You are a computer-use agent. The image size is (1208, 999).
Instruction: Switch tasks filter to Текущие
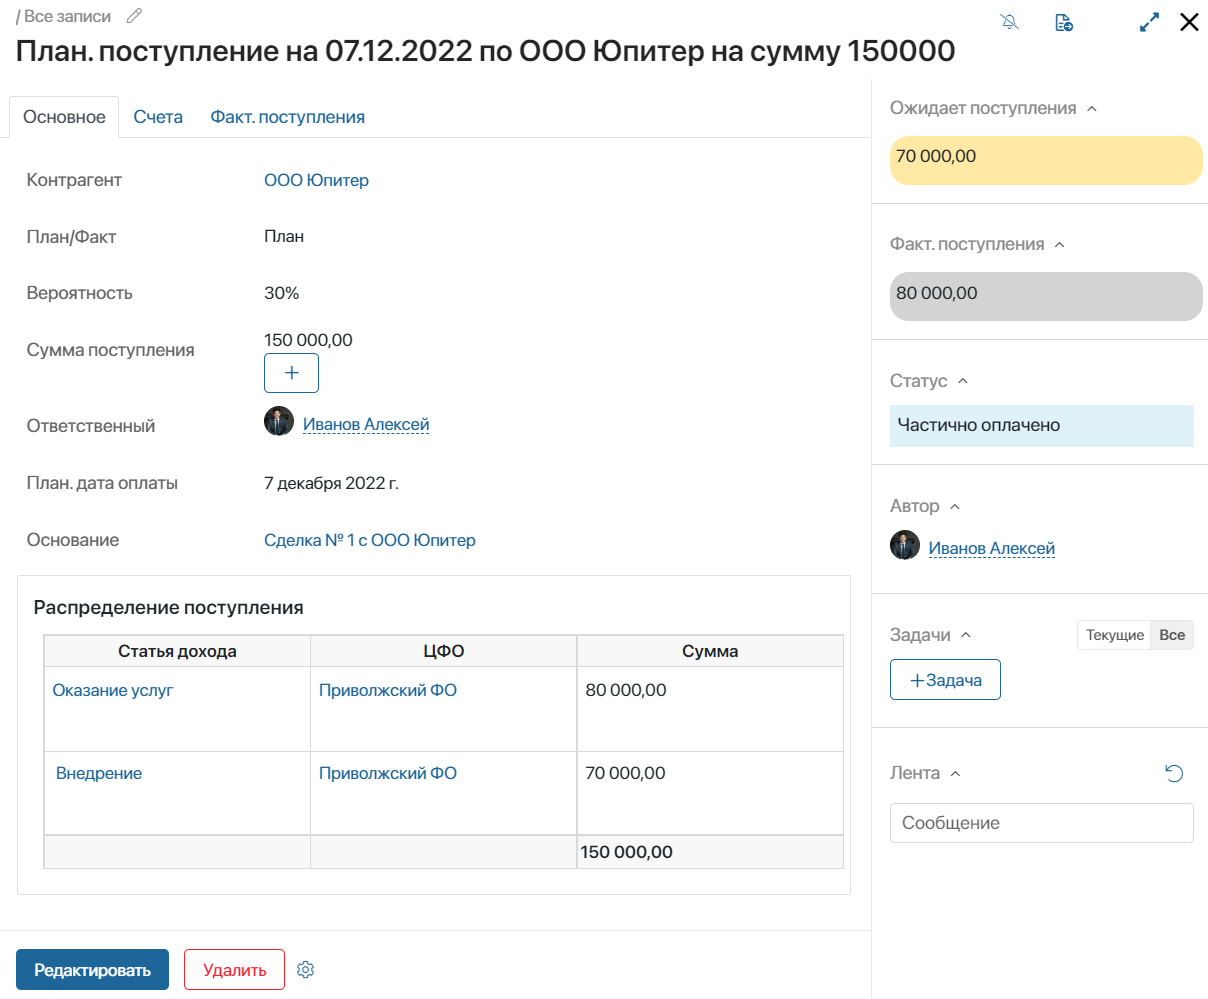tap(1114, 635)
